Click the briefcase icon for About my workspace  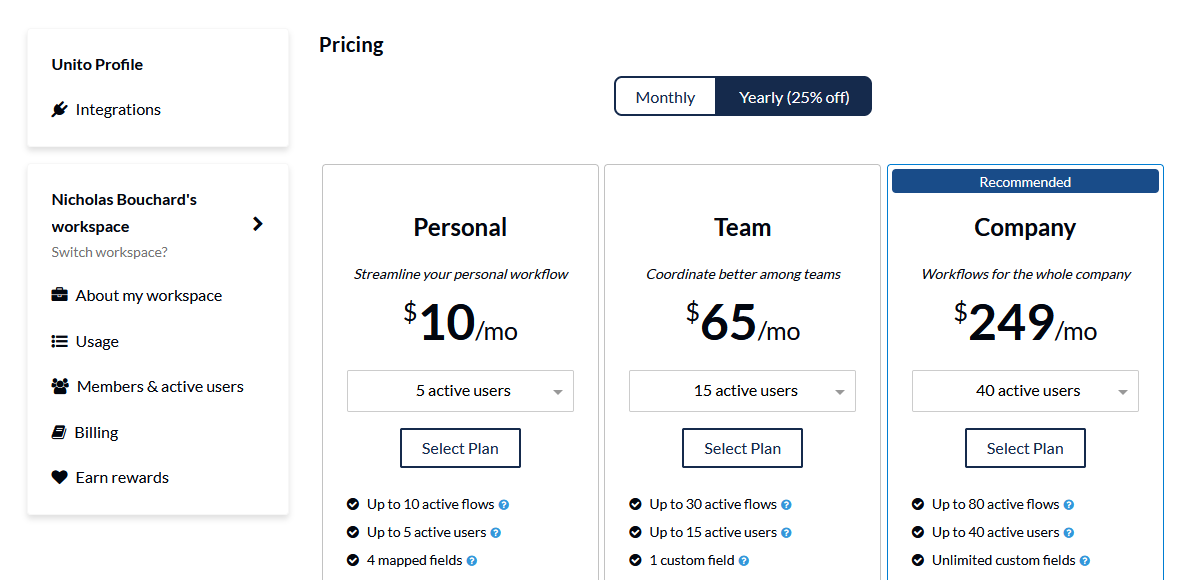click(60, 295)
